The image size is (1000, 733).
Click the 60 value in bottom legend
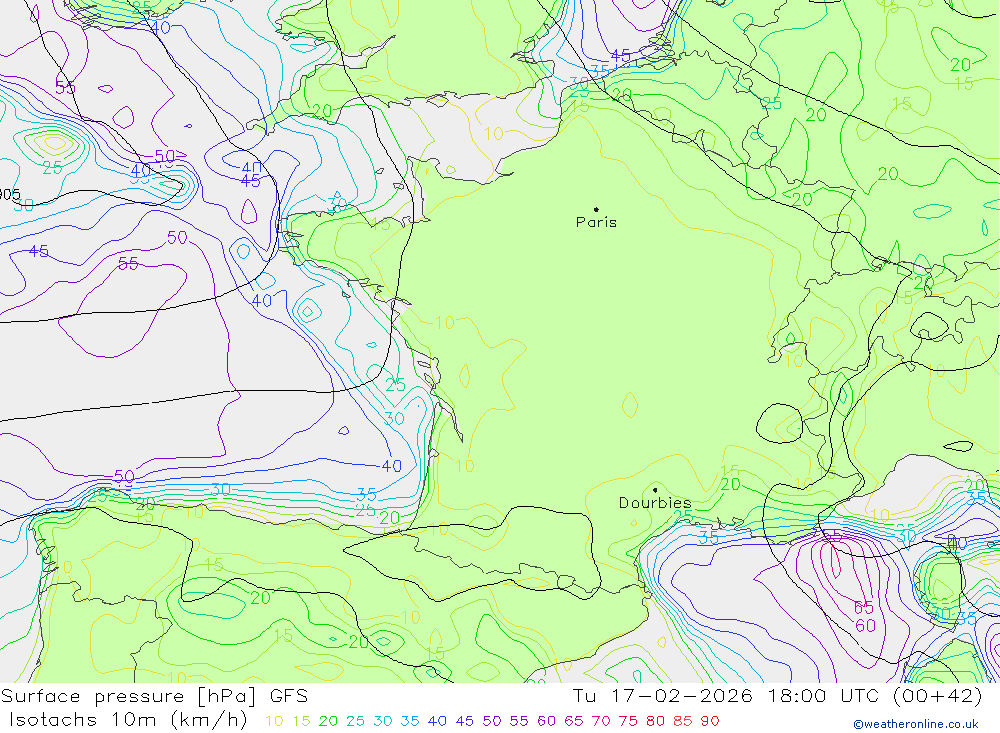[x=546, y=721]
